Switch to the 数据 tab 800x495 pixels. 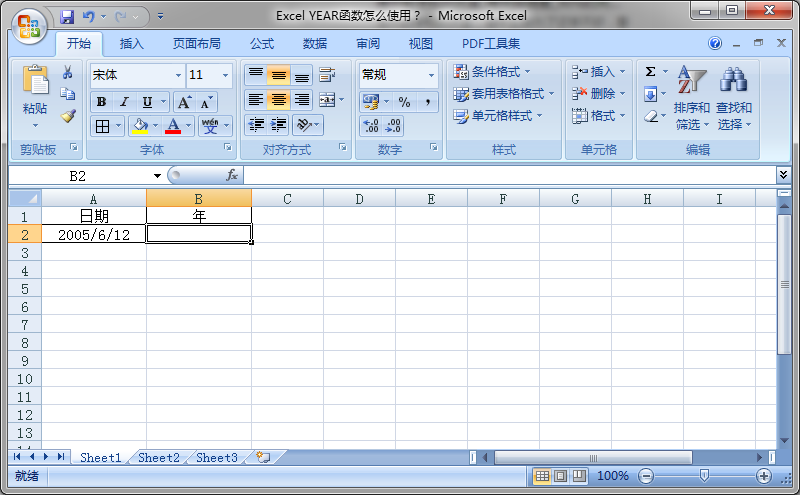[315, 44]
